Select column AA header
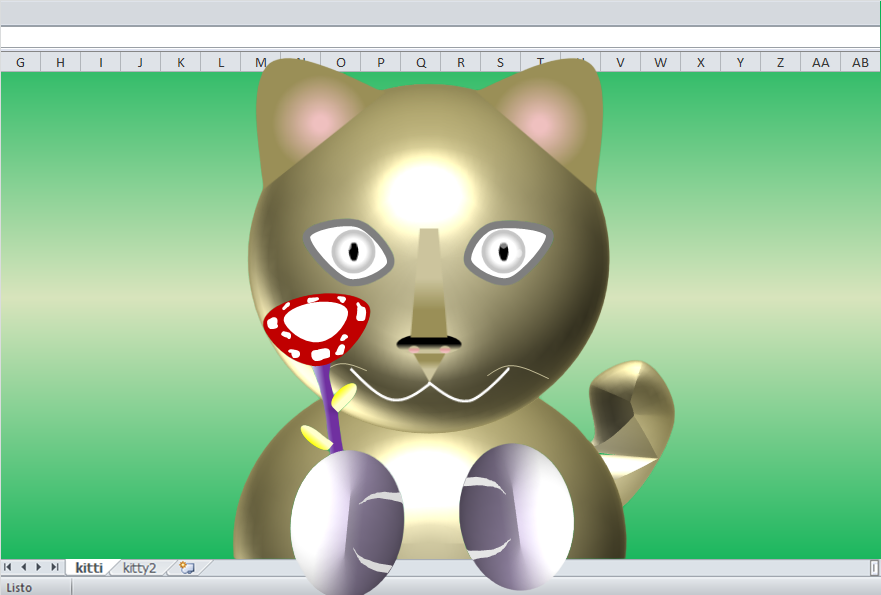This screenshot has height=595, width=881. [820, 62]
